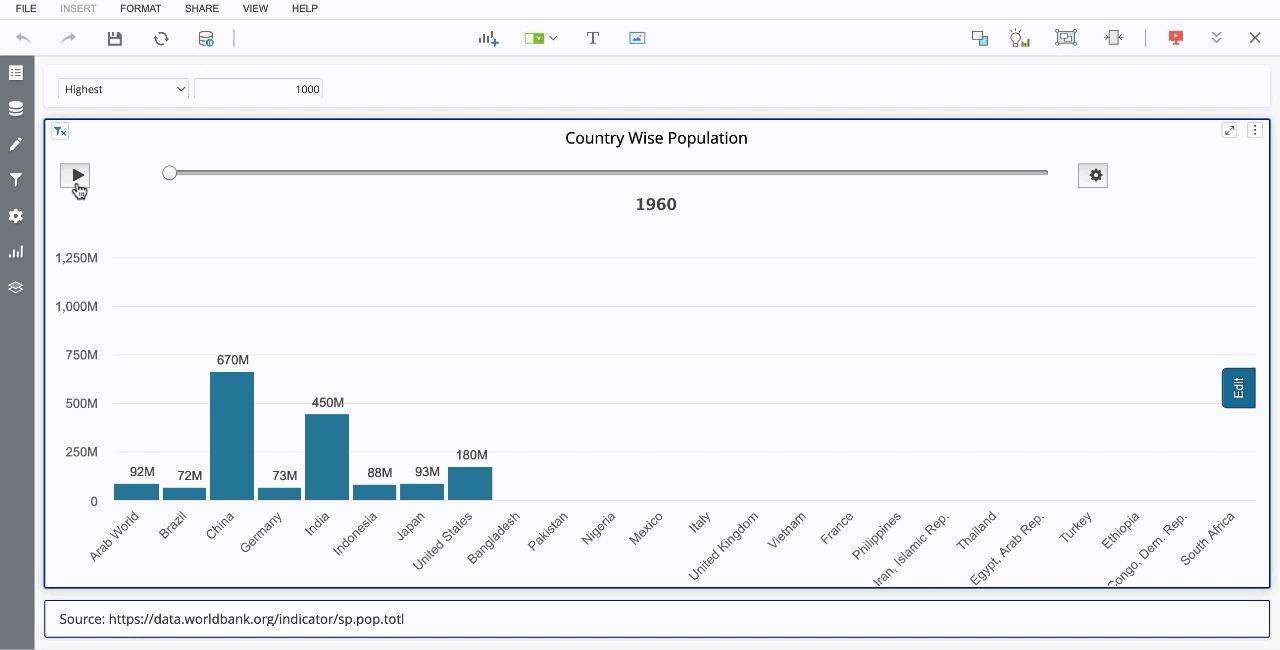Open the filter funnel panel in sidebar
The height and width of the screenshot is (650, 1280).
tap(16, 180)
